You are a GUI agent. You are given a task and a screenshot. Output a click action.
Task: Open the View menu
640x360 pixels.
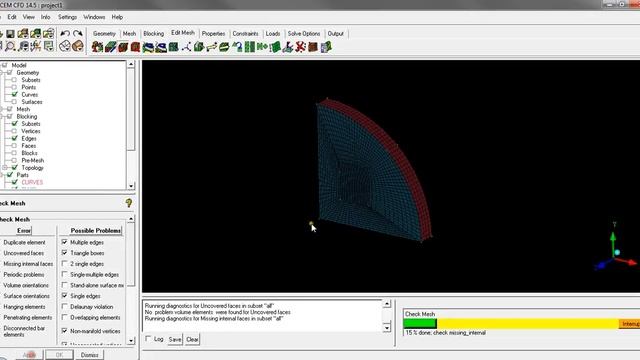pos(29,17)
